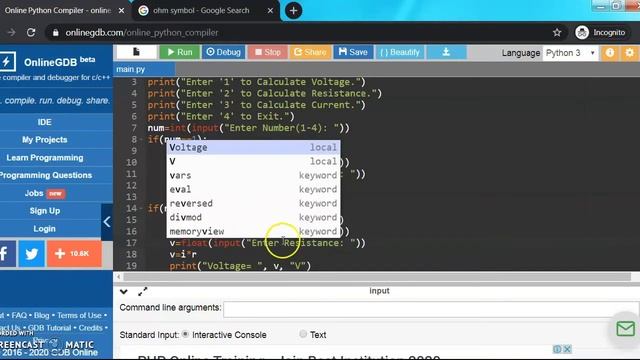Open Jobs link in sidebar

coord(34,193)
